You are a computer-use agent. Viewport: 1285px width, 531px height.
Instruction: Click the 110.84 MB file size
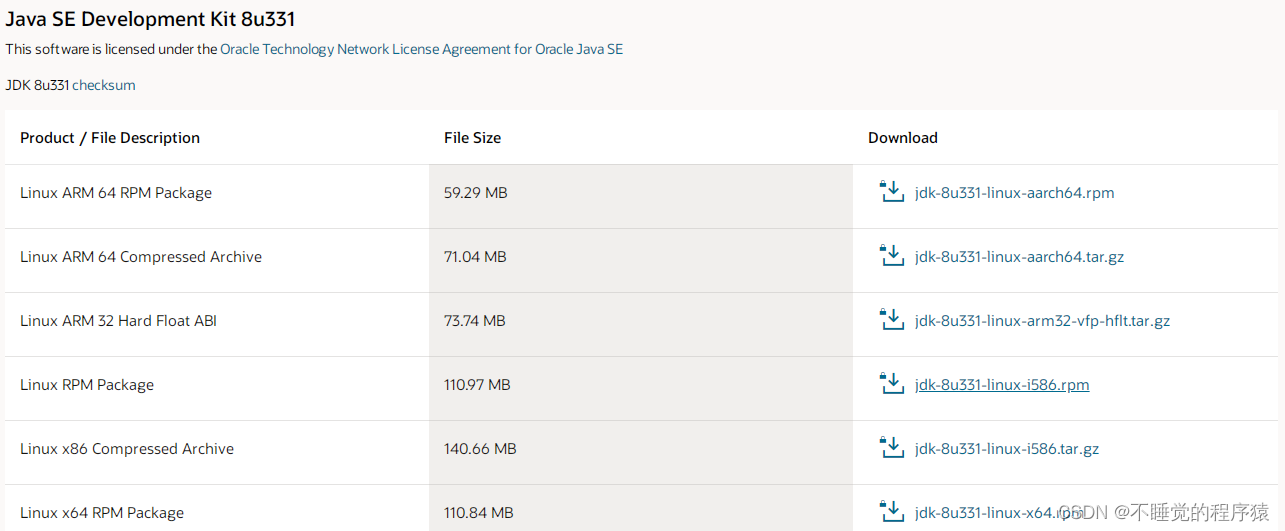(479, 513)
